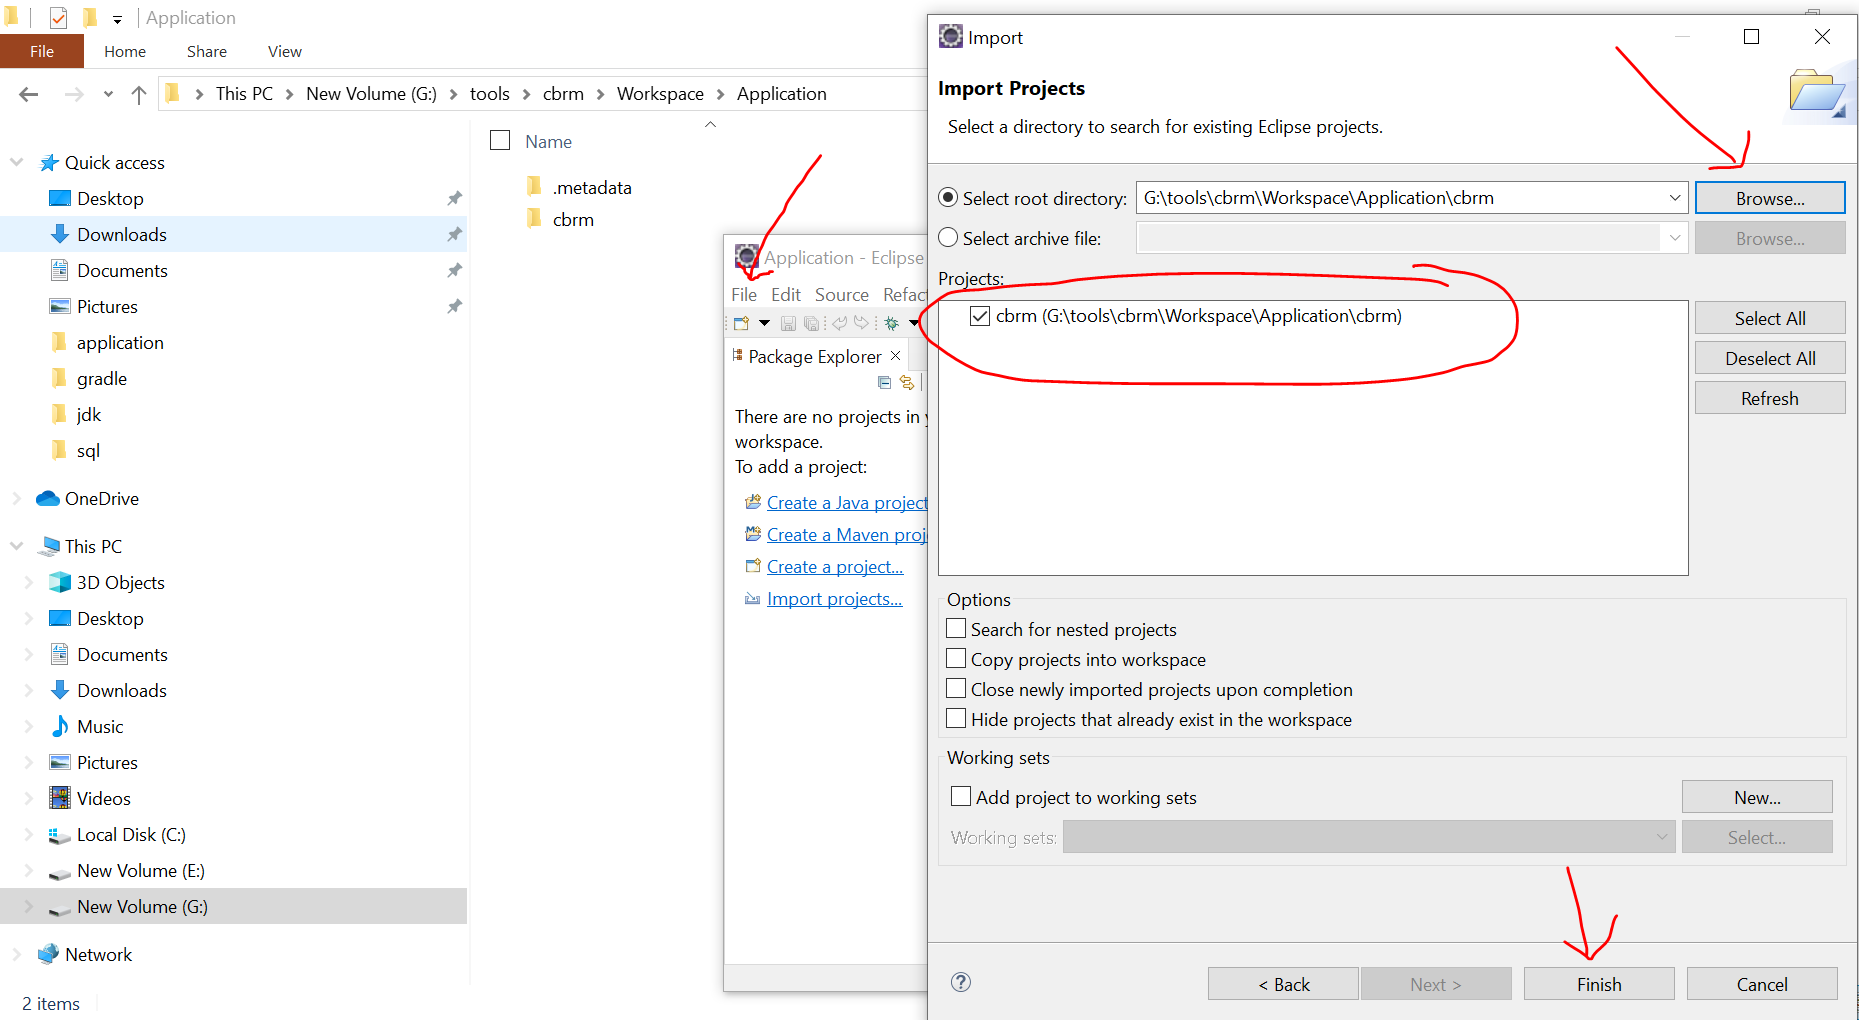Screen dimensions: 1859x1020
Task: Click the Save icon in Eclipse toolbar
Action: click(x=788, y=323)
